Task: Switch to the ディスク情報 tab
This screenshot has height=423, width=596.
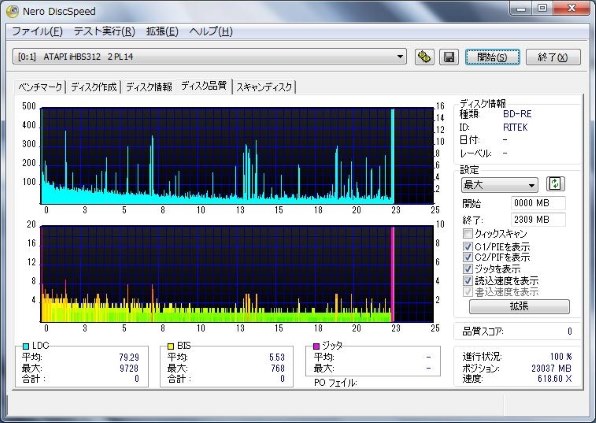Action: tap(149, 87)
